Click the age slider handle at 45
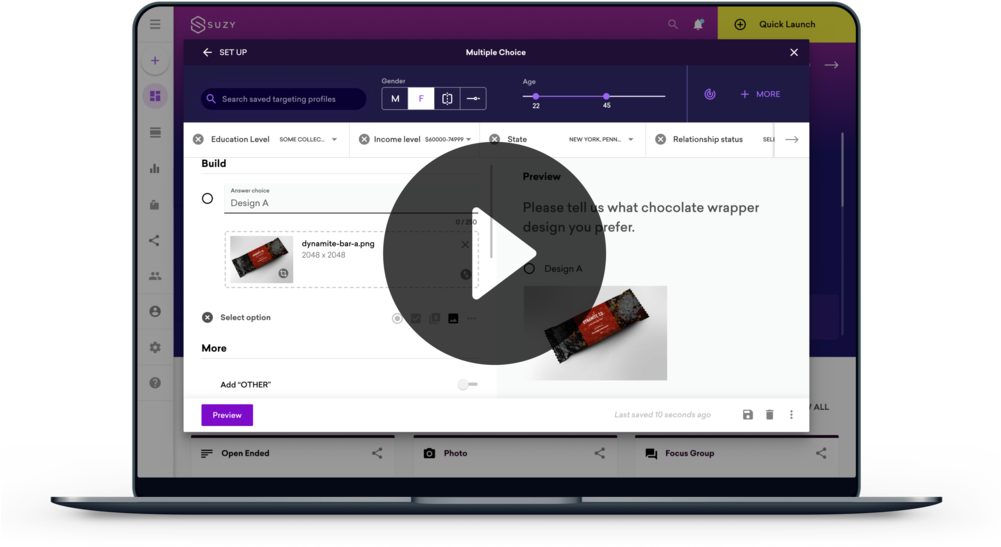 [606, 96]
